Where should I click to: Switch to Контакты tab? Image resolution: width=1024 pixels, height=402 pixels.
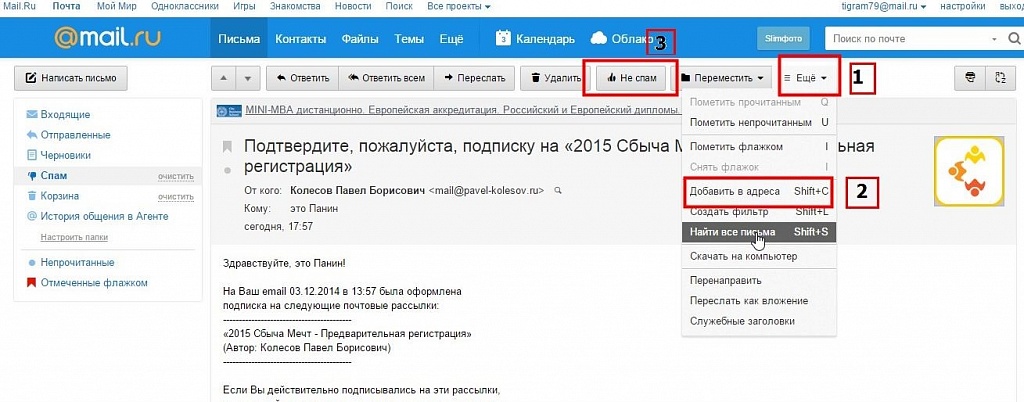click(x=300, y=39)
